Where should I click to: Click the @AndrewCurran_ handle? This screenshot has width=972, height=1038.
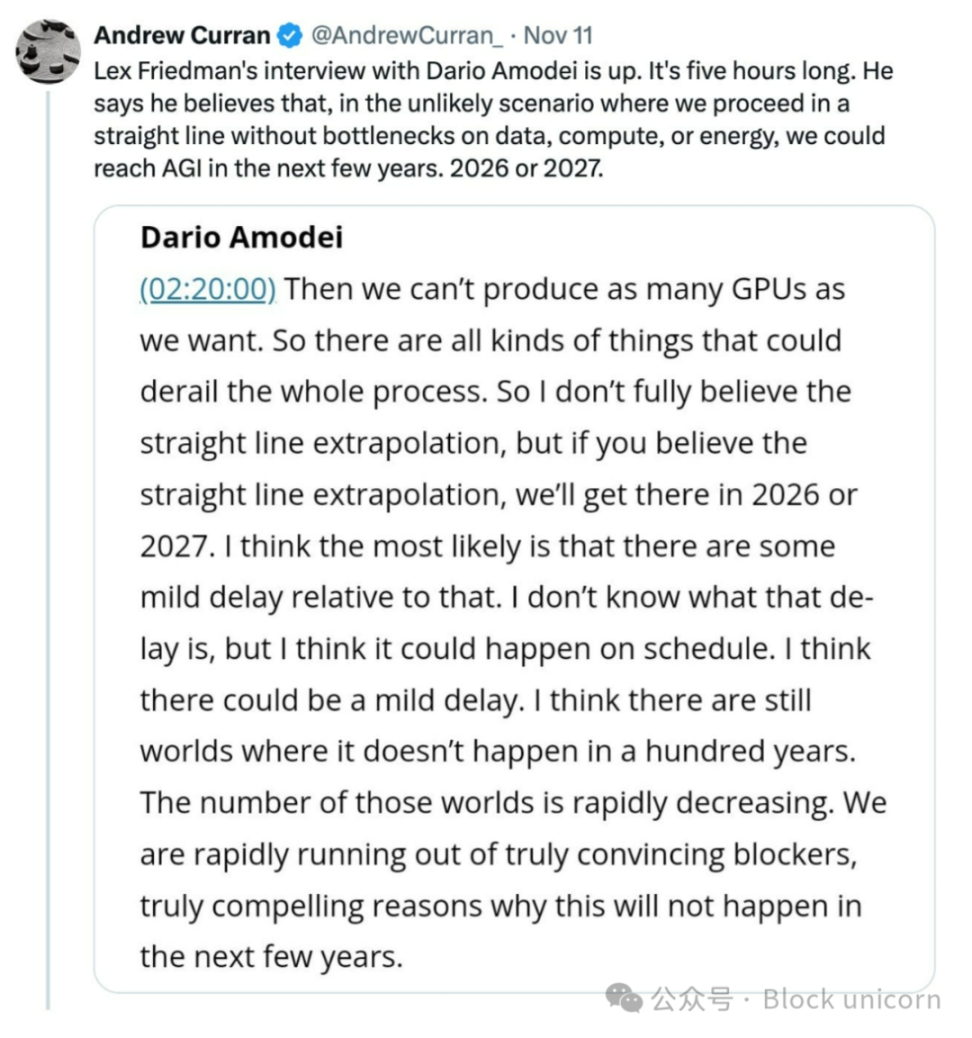point(408,36)
